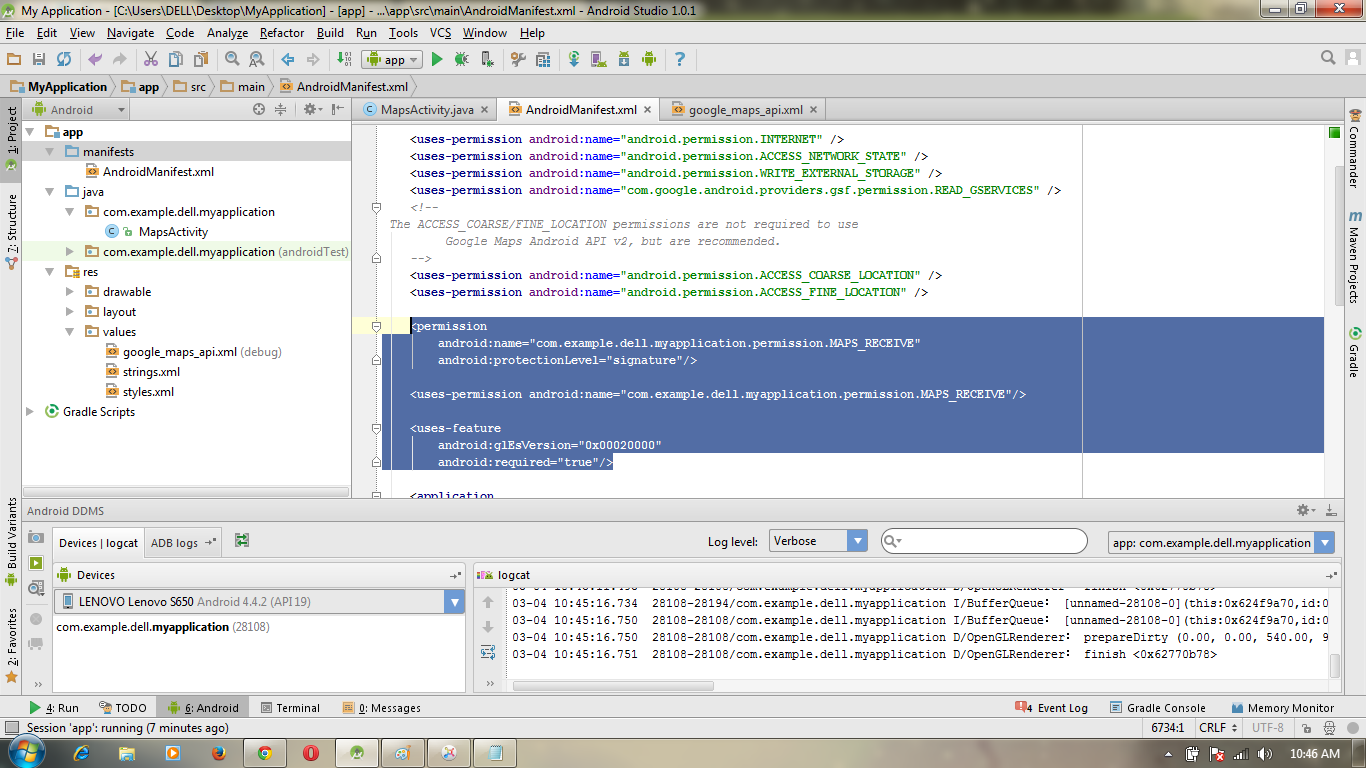
Task: Open Internet Explorer from the taskbar
Action: point(81,753)
